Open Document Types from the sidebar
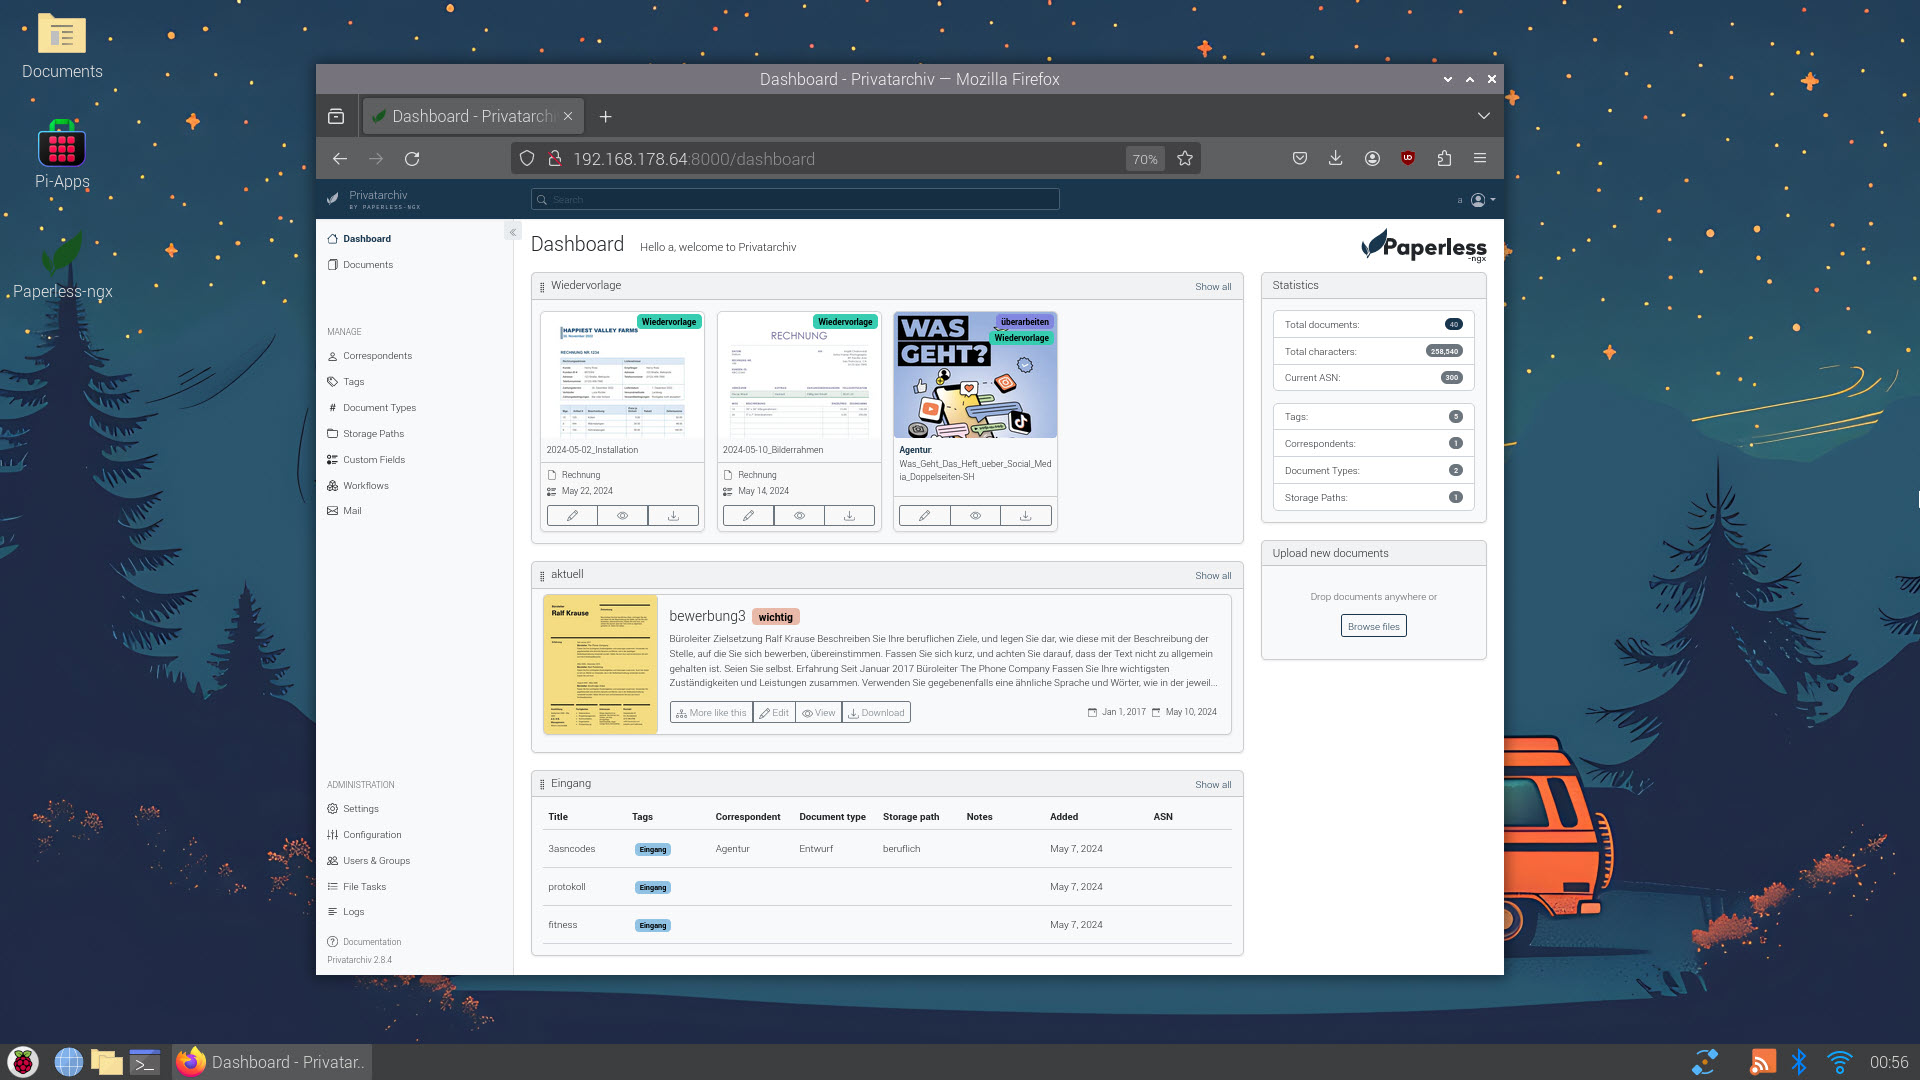 [378, 407]
